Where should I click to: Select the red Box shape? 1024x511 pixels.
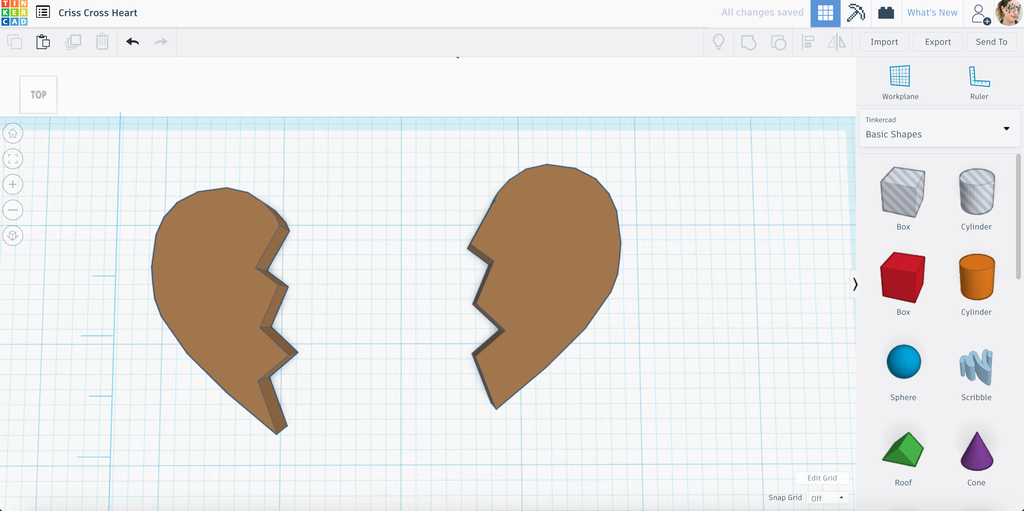(x=903, y=284)
